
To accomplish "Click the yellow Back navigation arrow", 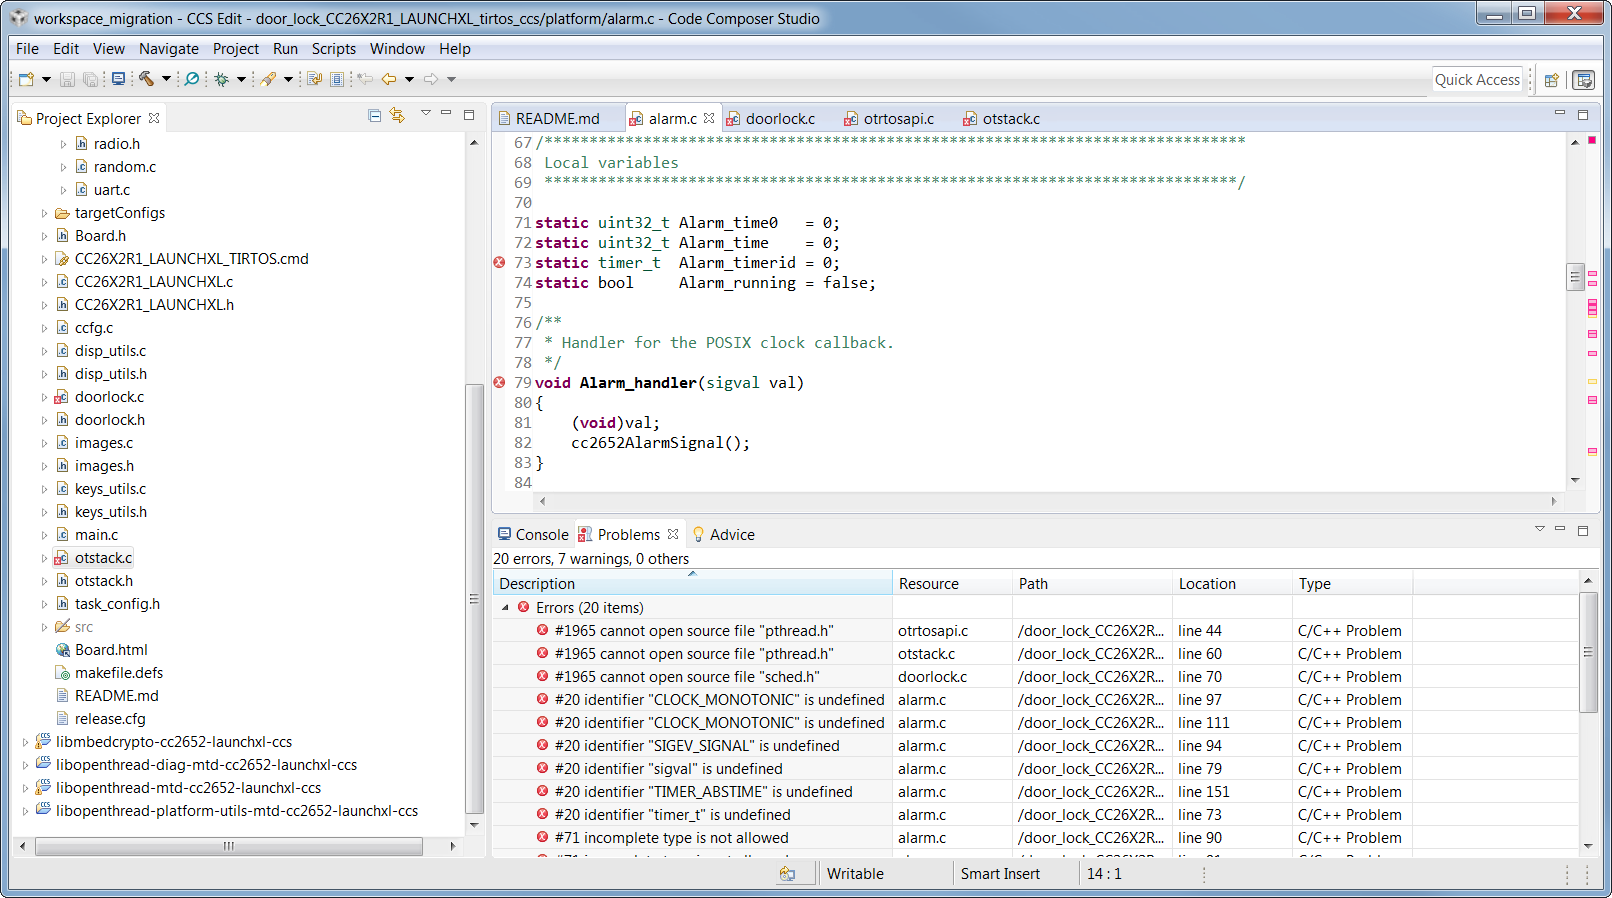I will 389,79.
